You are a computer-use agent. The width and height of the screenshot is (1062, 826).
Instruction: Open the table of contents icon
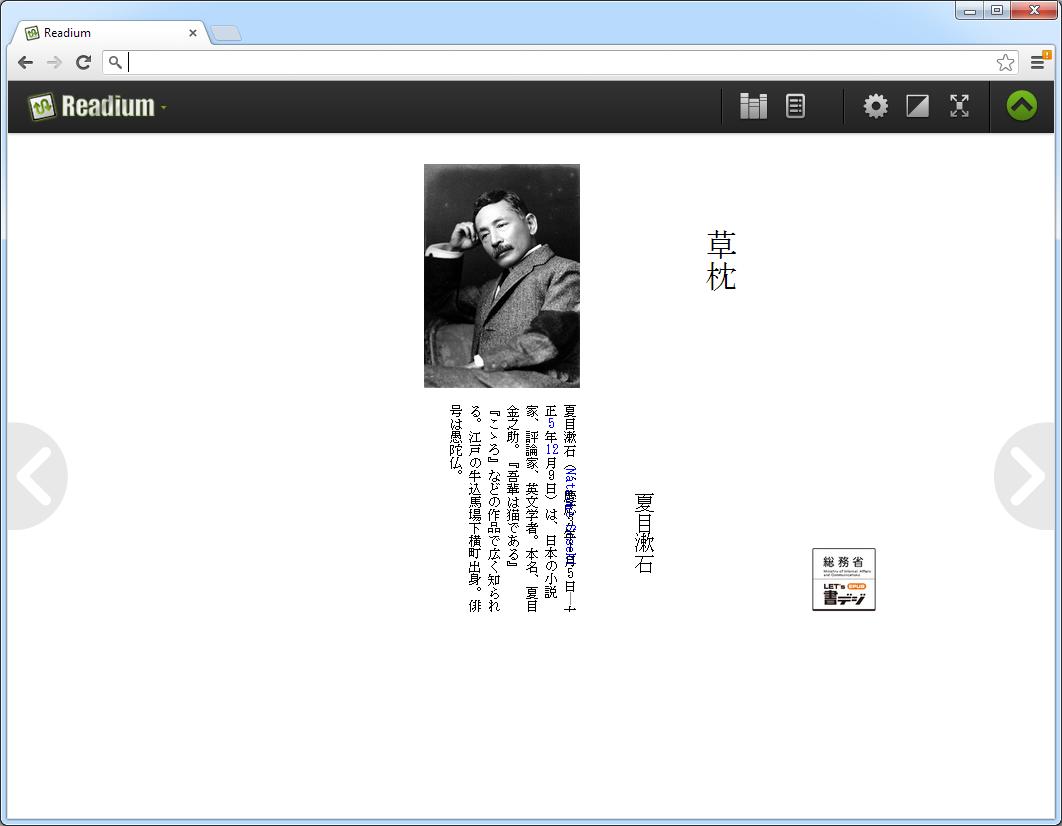pos(795,106)
